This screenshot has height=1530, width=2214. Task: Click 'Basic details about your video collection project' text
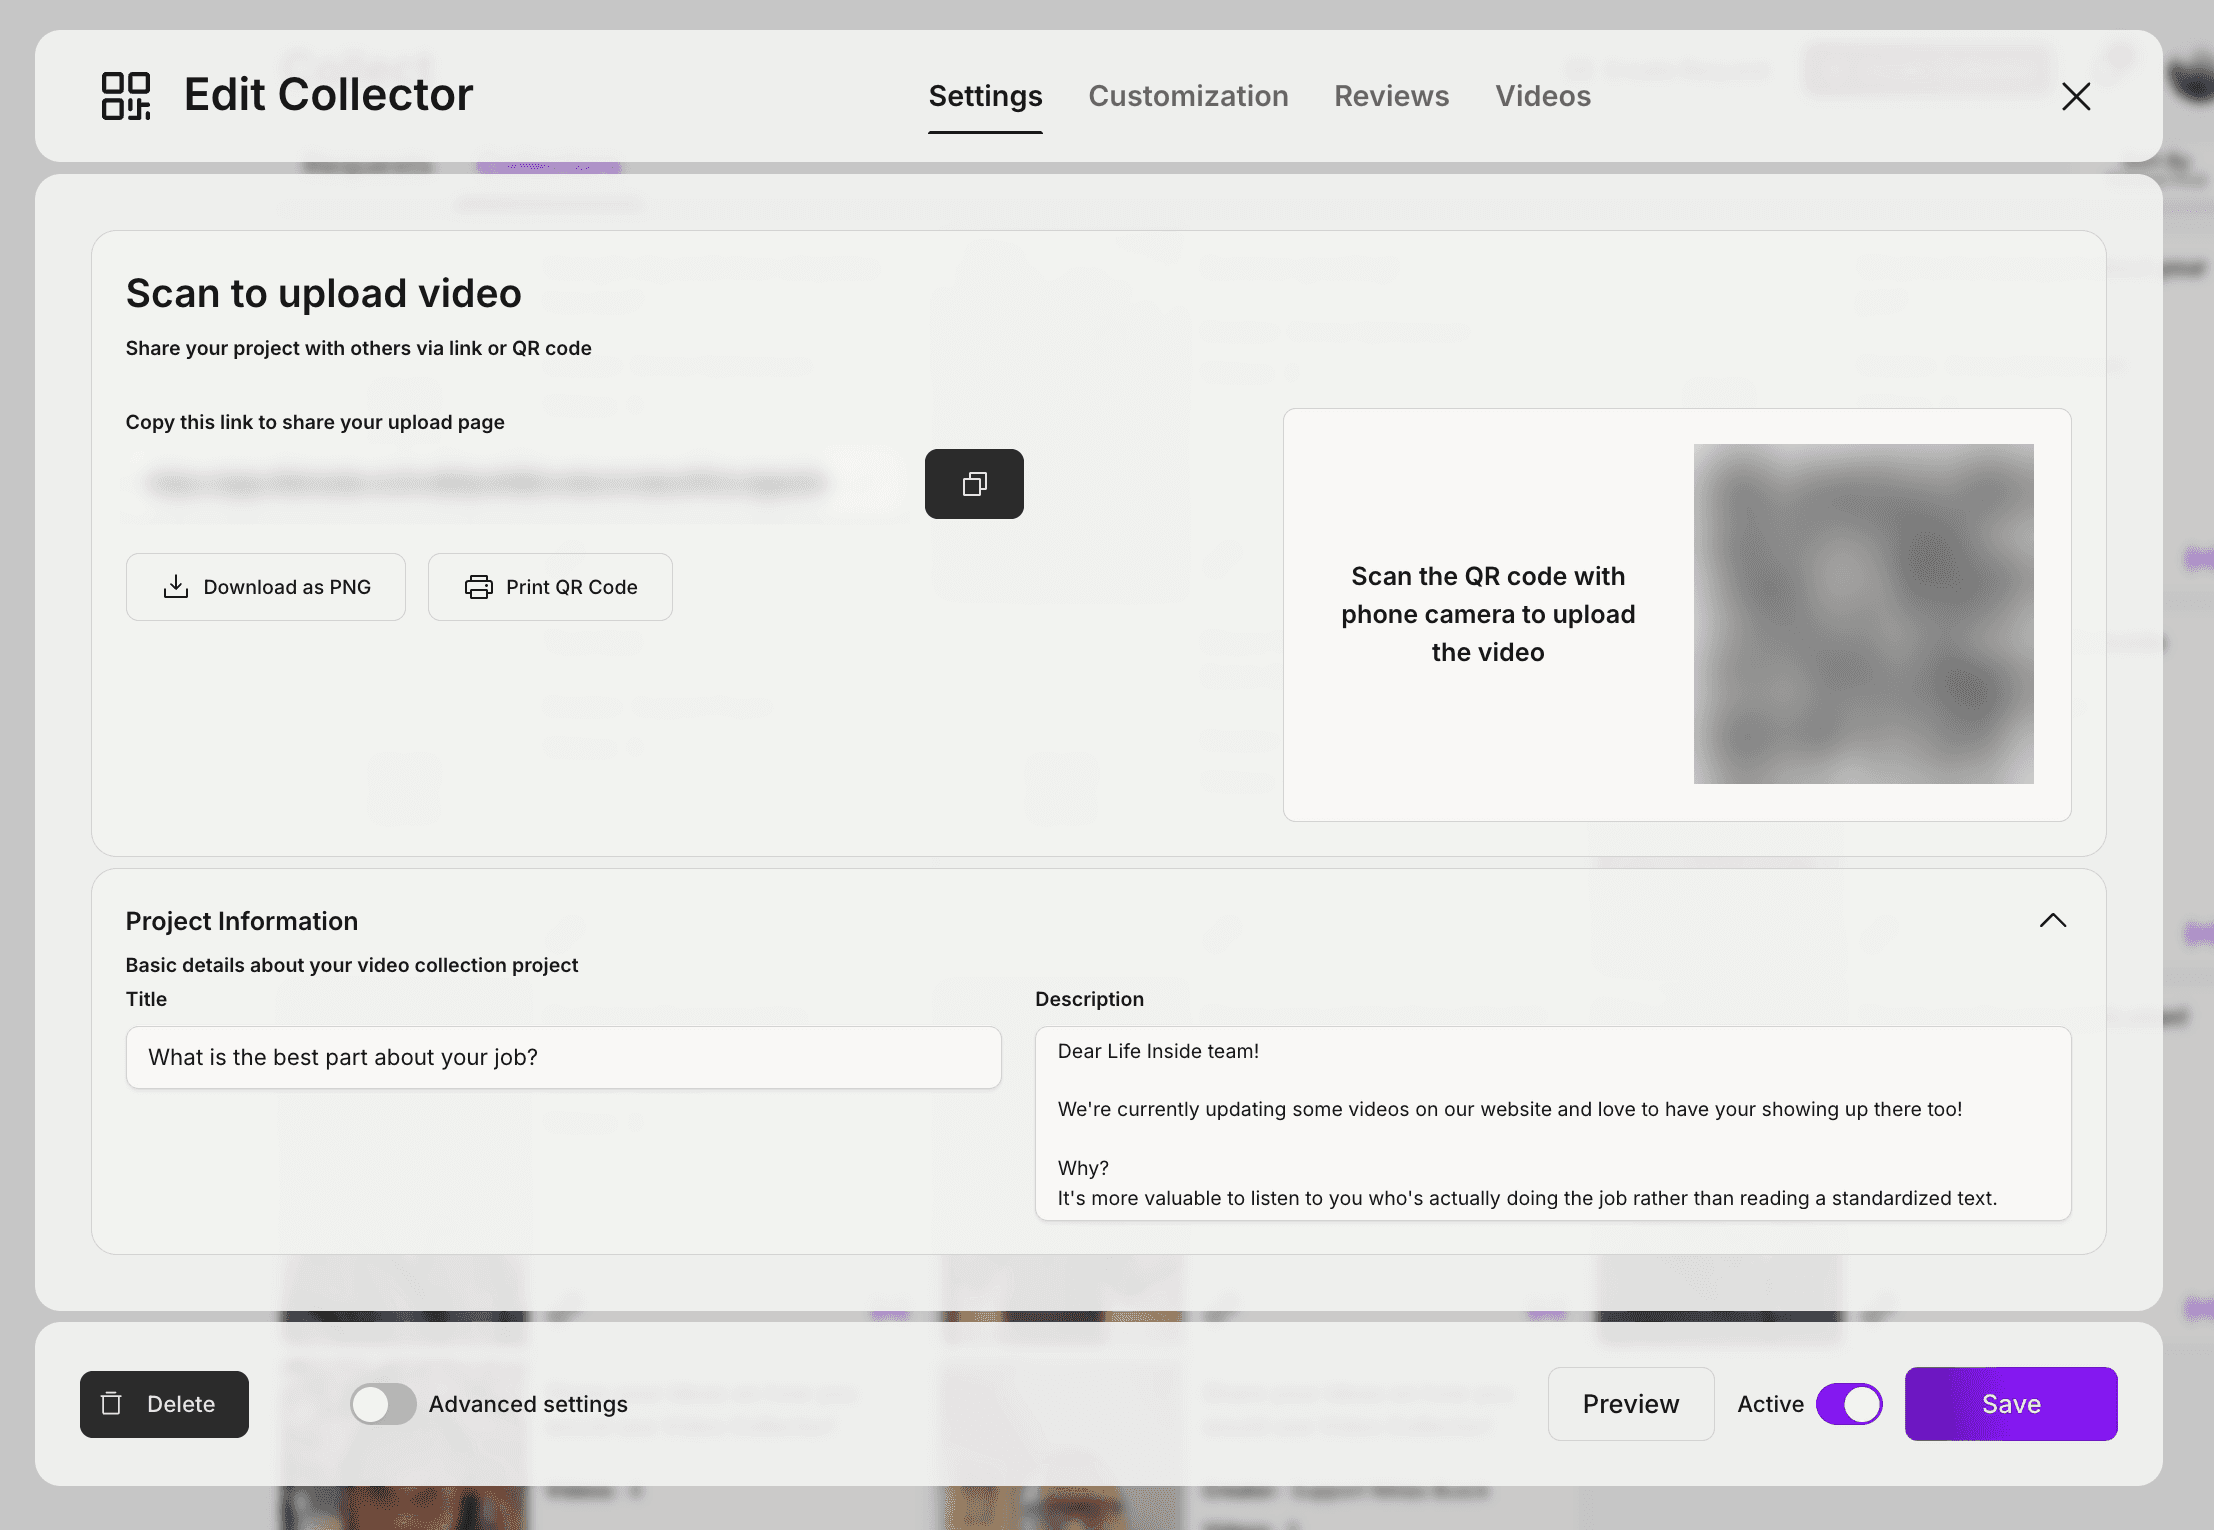(351, 965)
